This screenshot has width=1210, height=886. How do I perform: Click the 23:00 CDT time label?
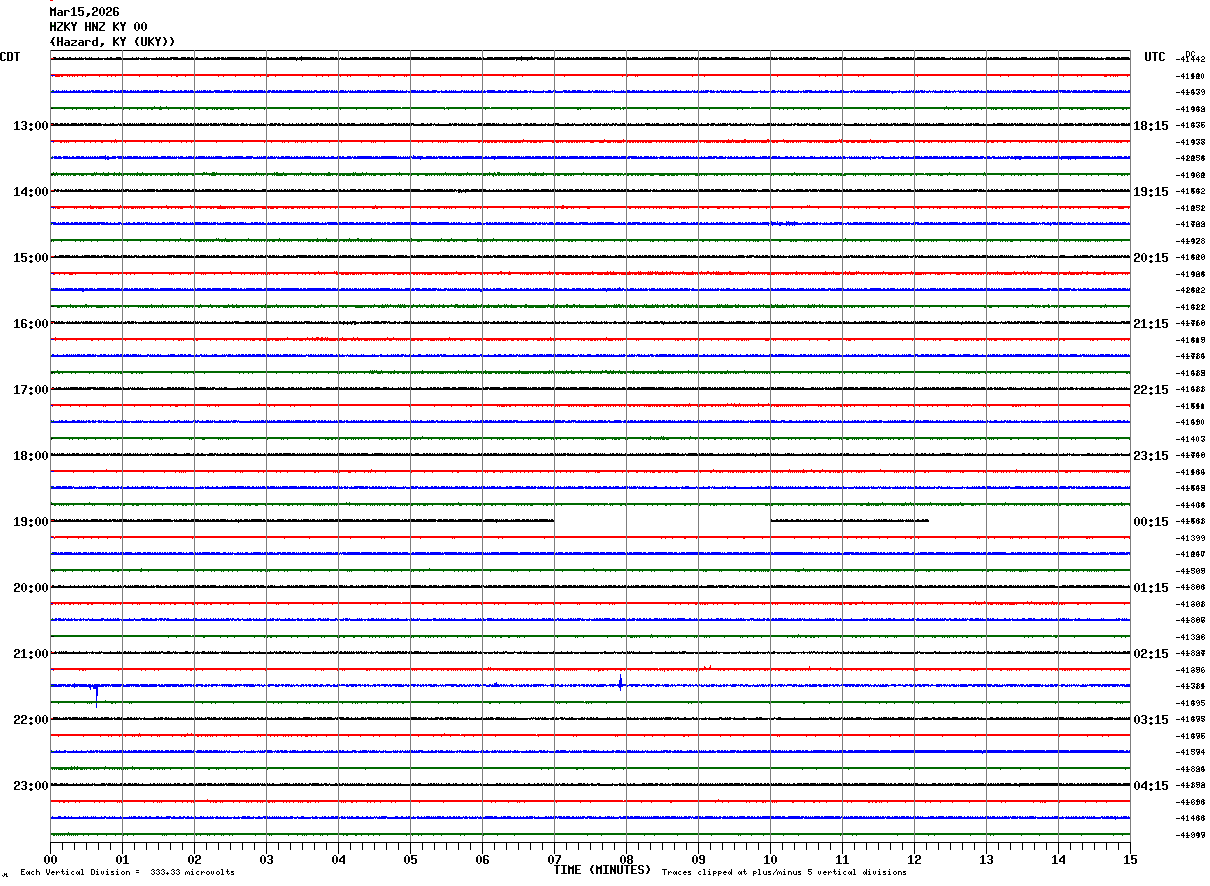click(30, 786)
